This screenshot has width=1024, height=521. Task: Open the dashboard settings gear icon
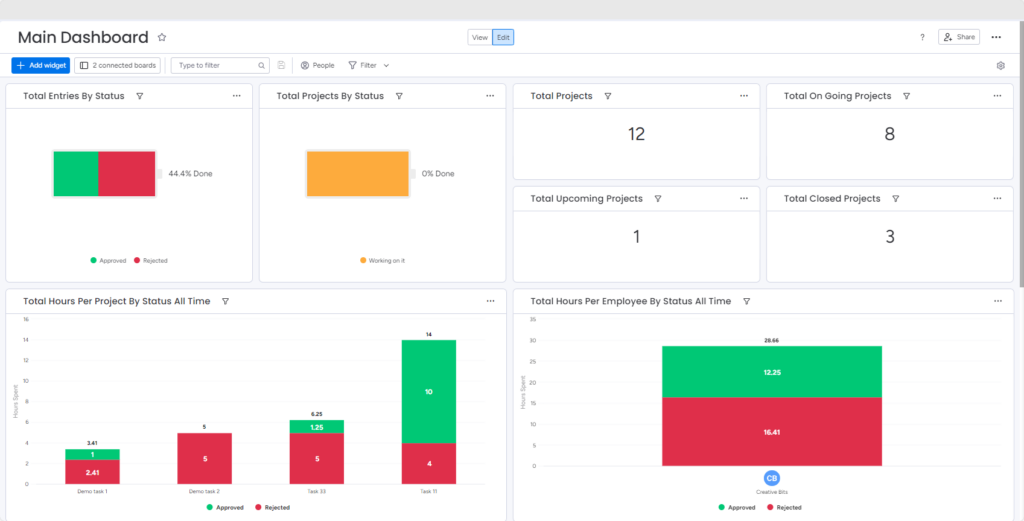1000,65
